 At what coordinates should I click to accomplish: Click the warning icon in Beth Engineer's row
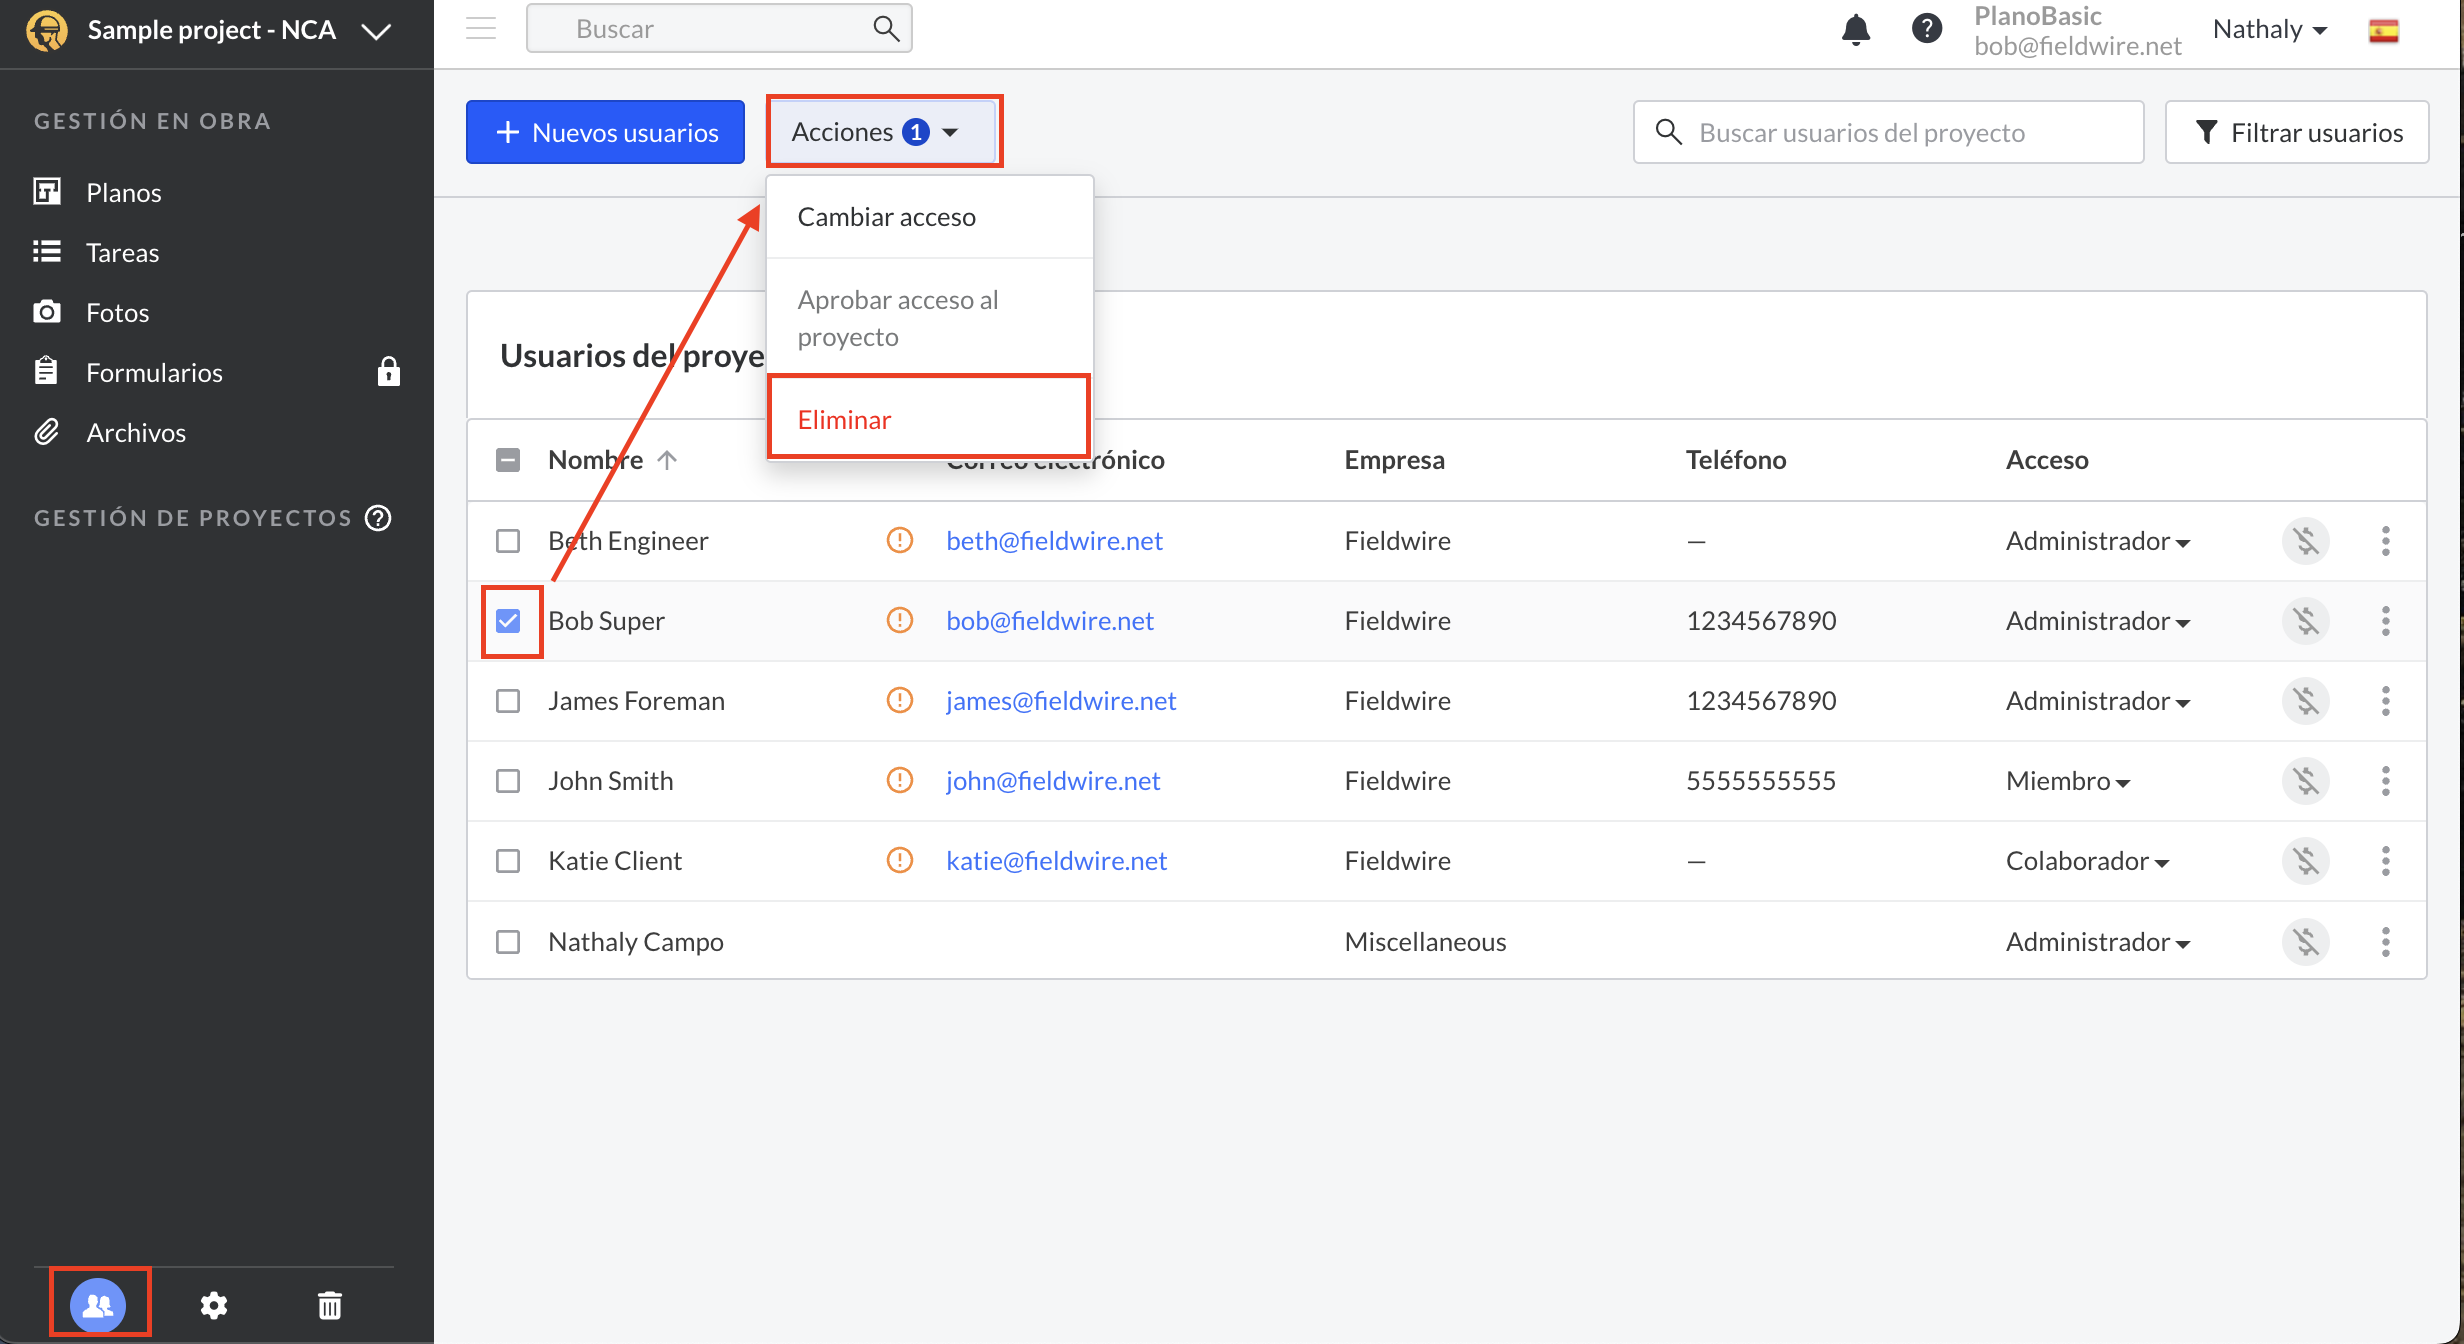(900, 540)
